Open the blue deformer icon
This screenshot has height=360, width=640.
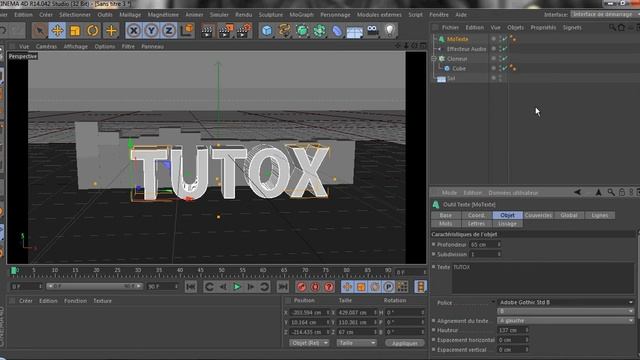tap(337, 31)
